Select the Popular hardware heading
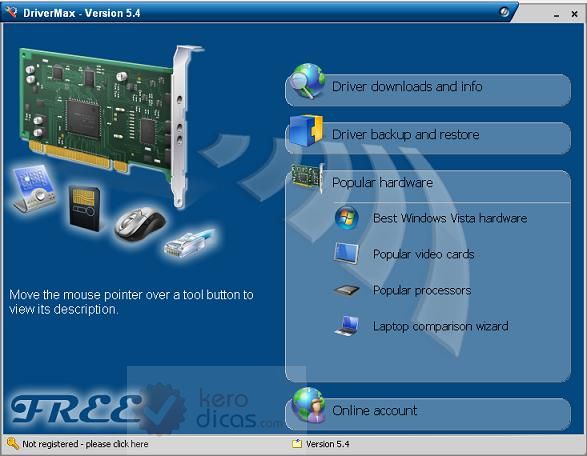Viewport: 587px width, 456px height. pyautogui.click(x=382, y=183)
